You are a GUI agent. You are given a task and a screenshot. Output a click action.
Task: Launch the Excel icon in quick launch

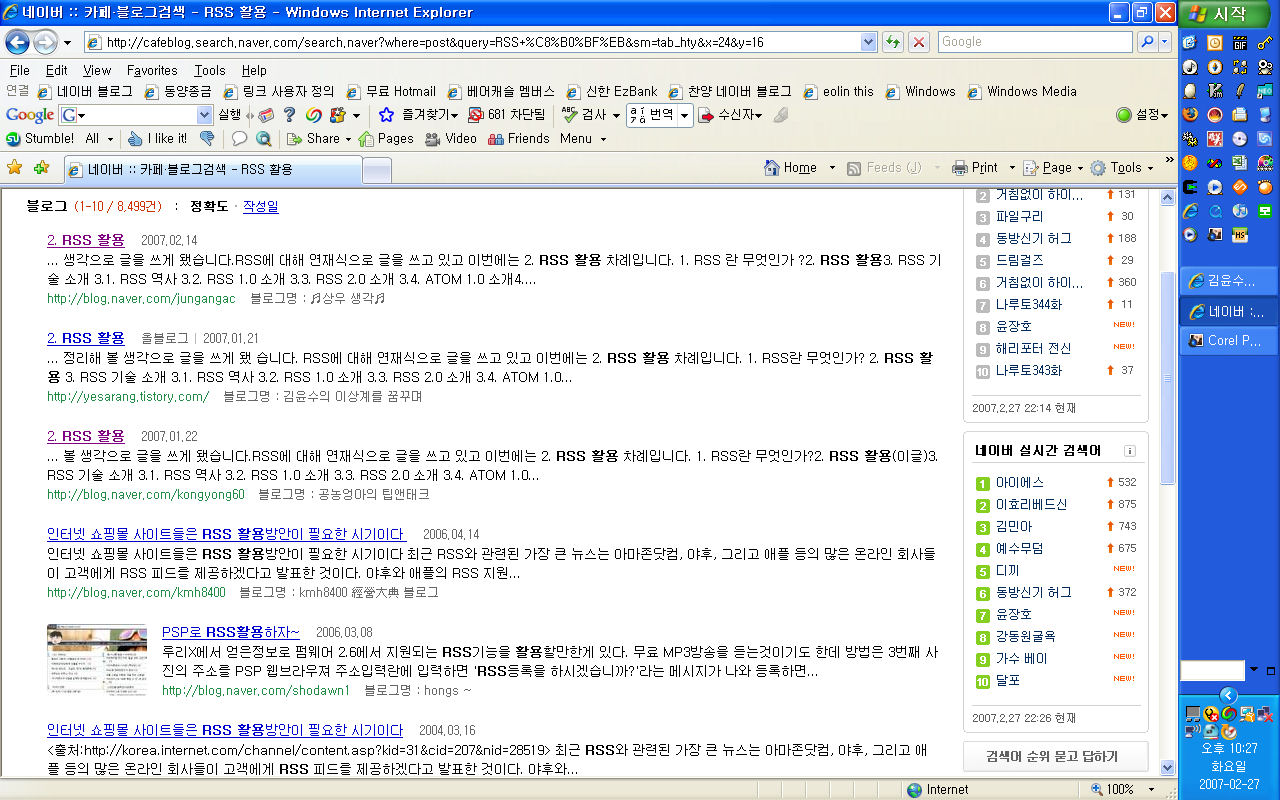point(1240,163)
